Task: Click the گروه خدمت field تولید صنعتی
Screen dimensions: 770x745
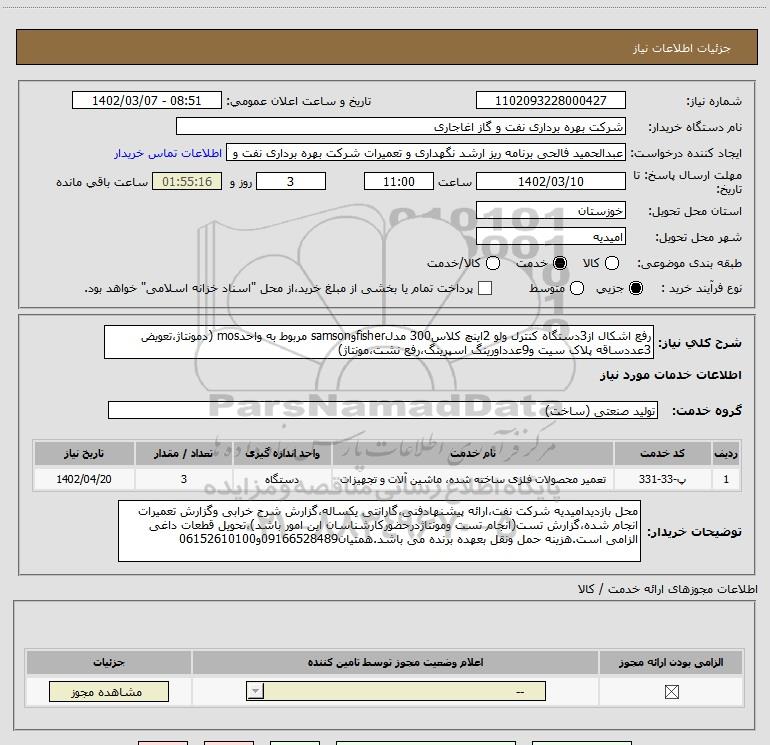Action: [x=383, y=410]
